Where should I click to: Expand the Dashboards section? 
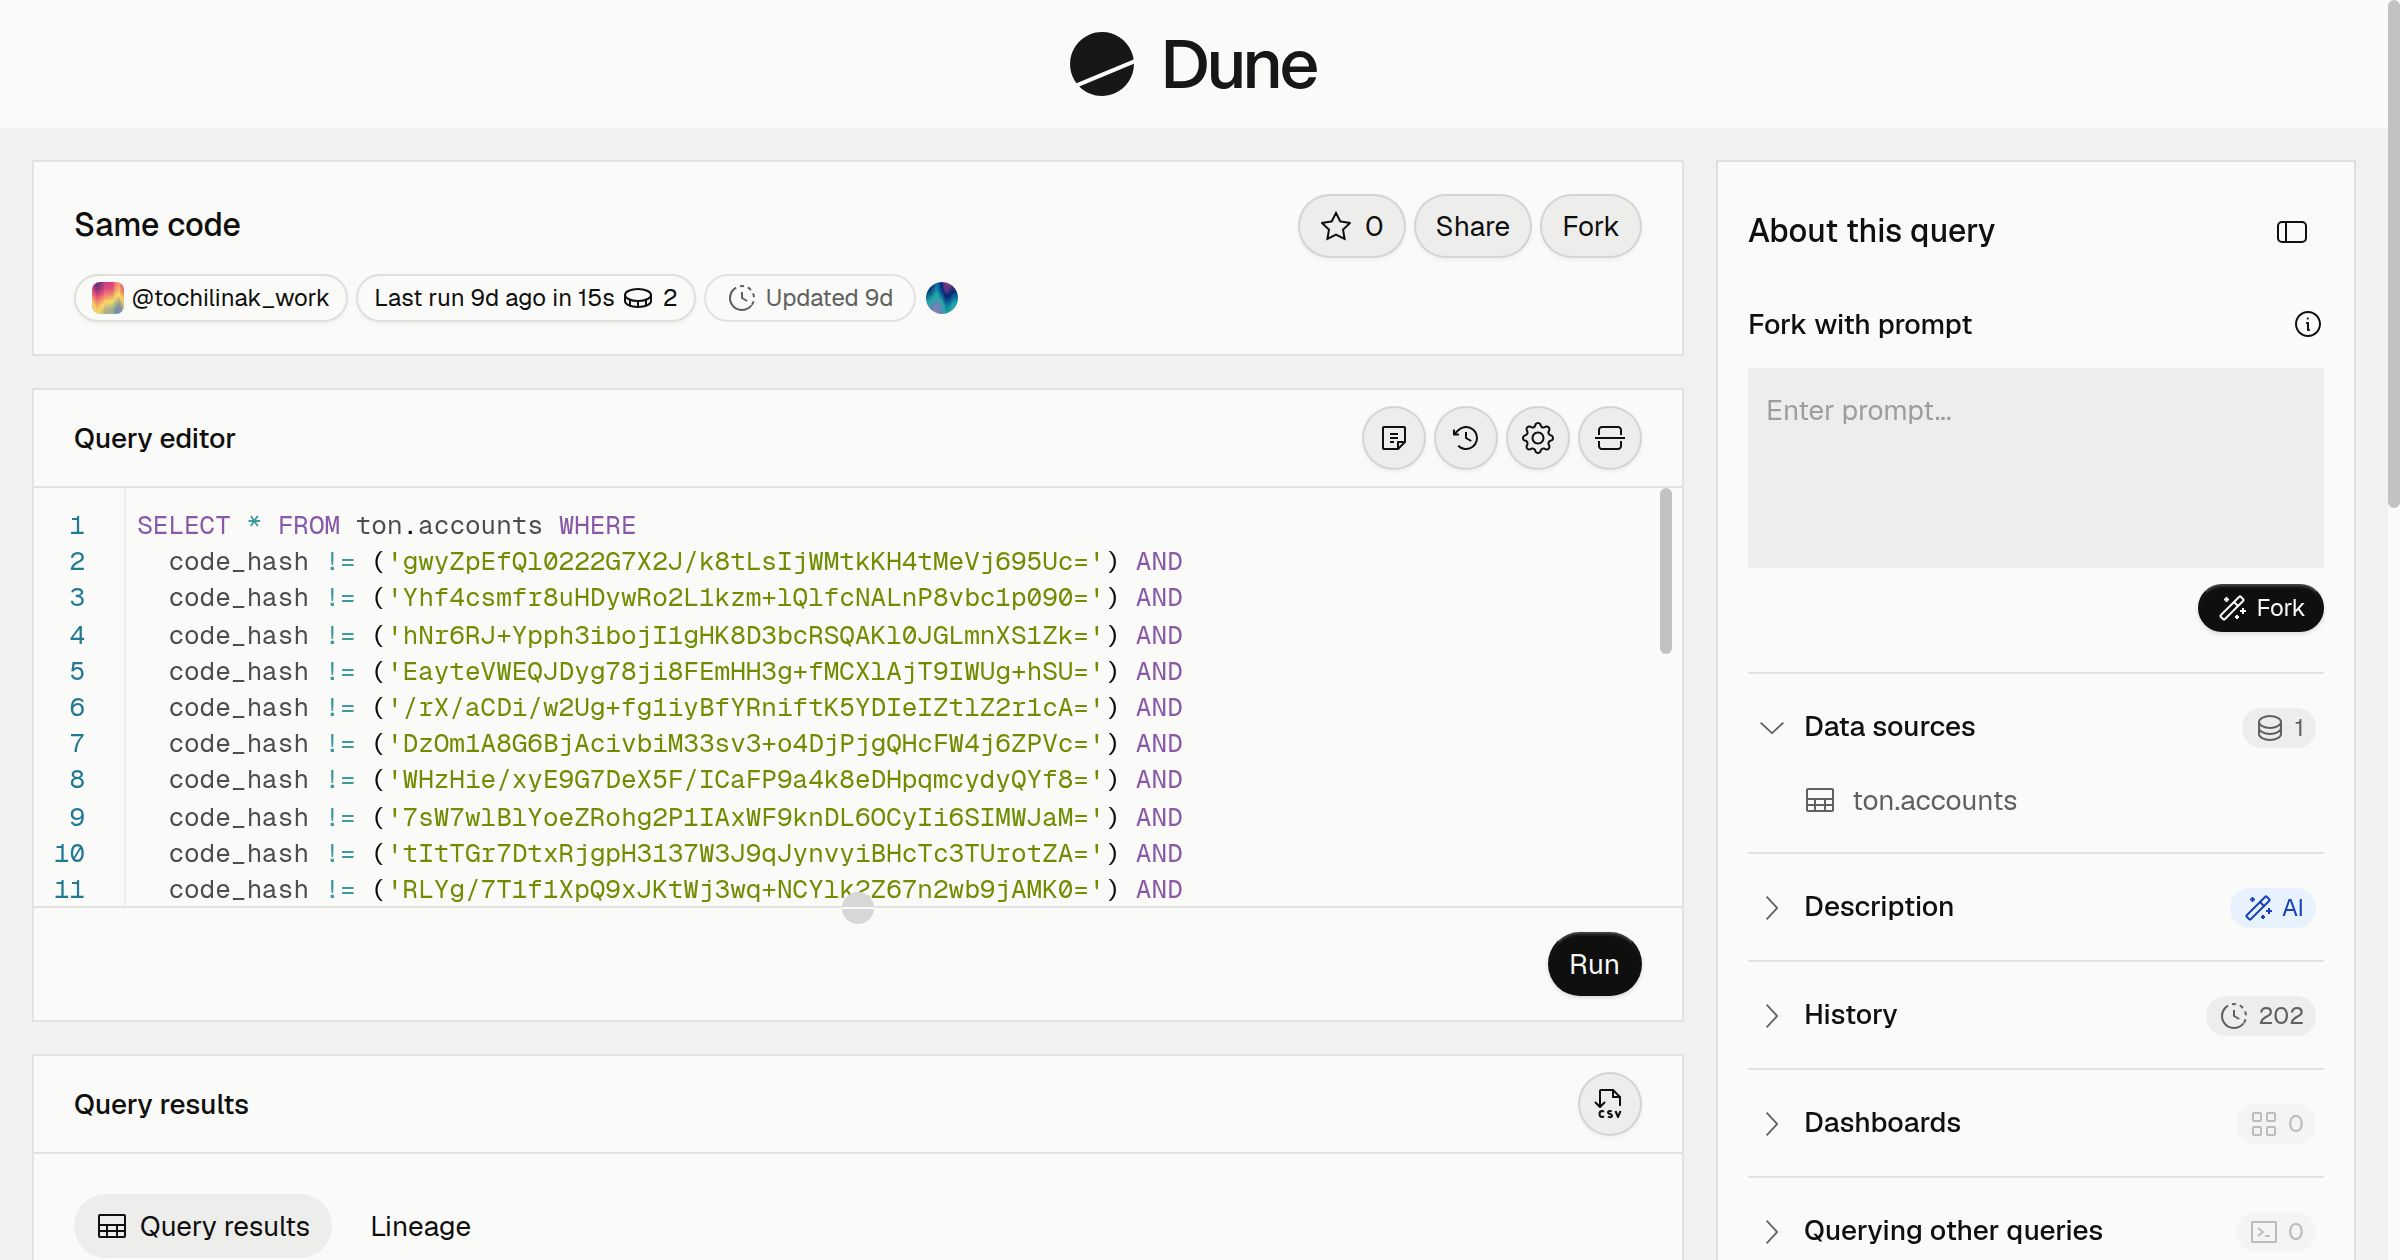(x=1772, y=1123)
